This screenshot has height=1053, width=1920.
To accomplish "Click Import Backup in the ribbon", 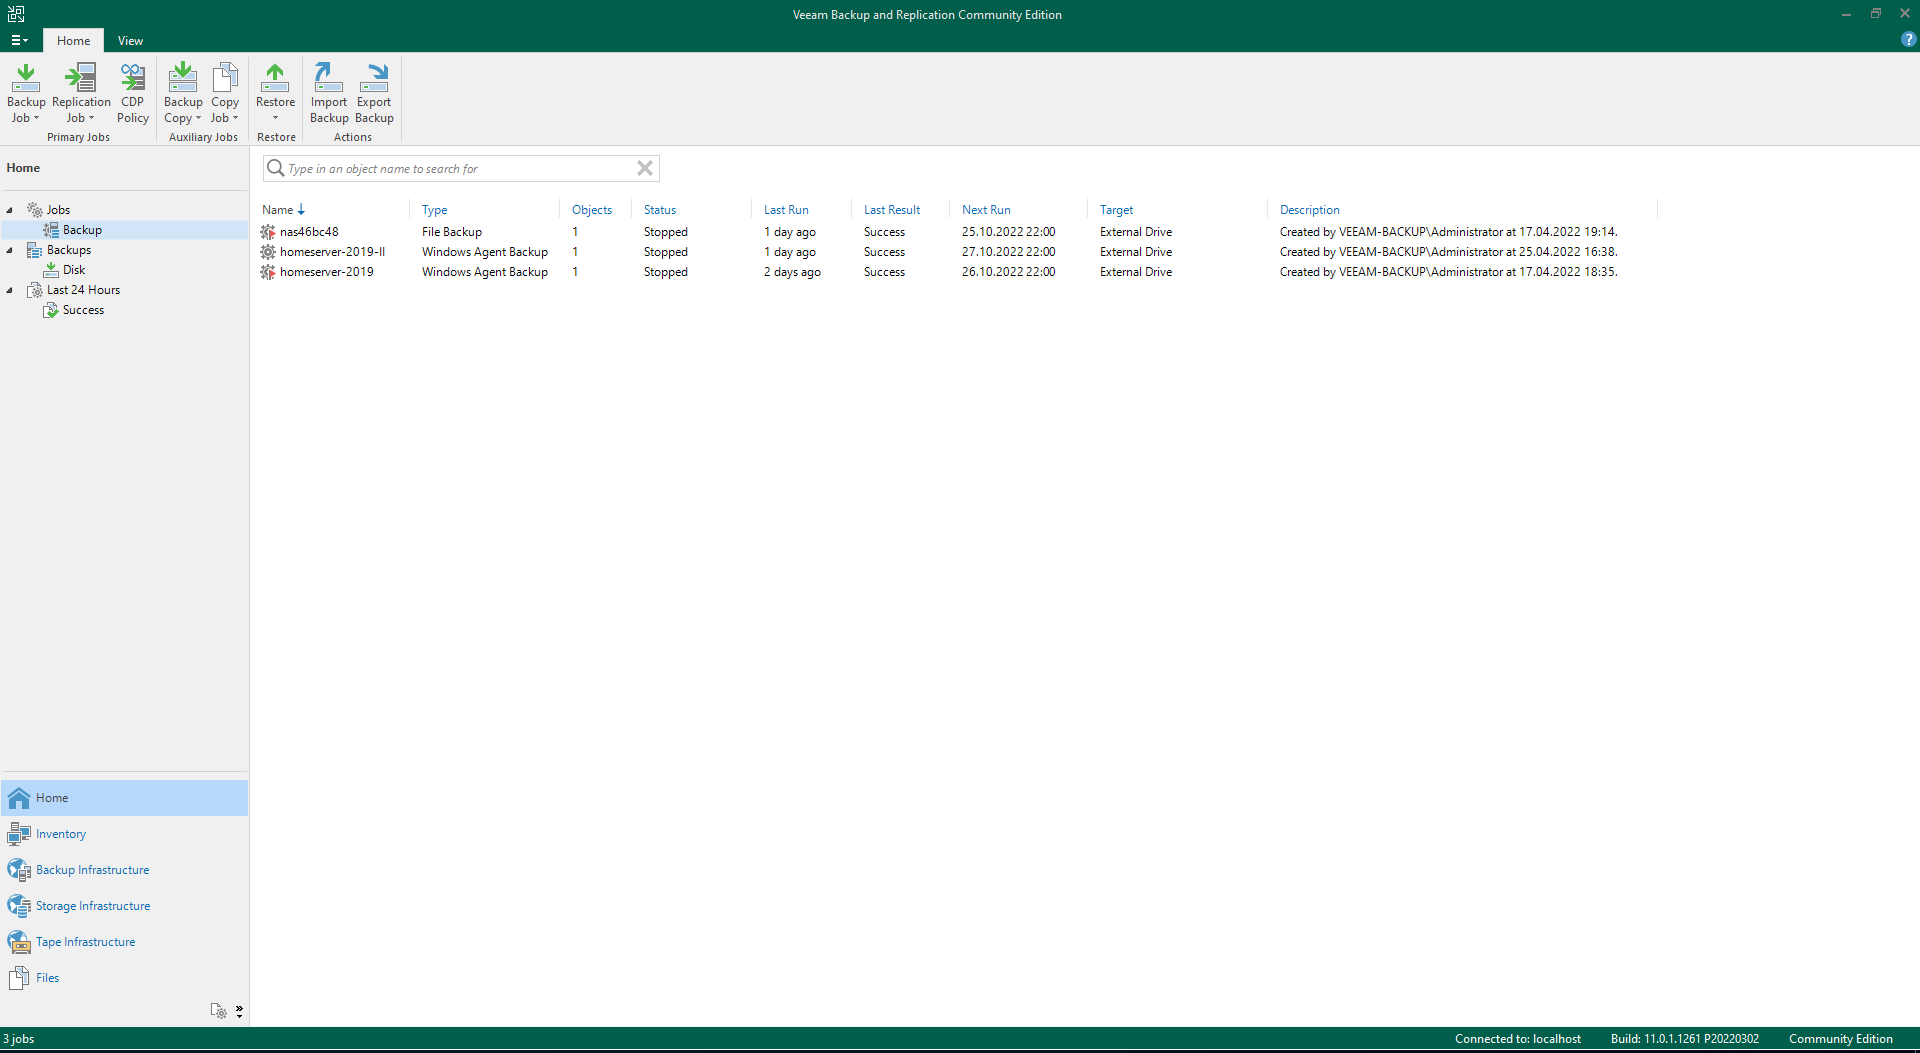I will click(329, 93).
